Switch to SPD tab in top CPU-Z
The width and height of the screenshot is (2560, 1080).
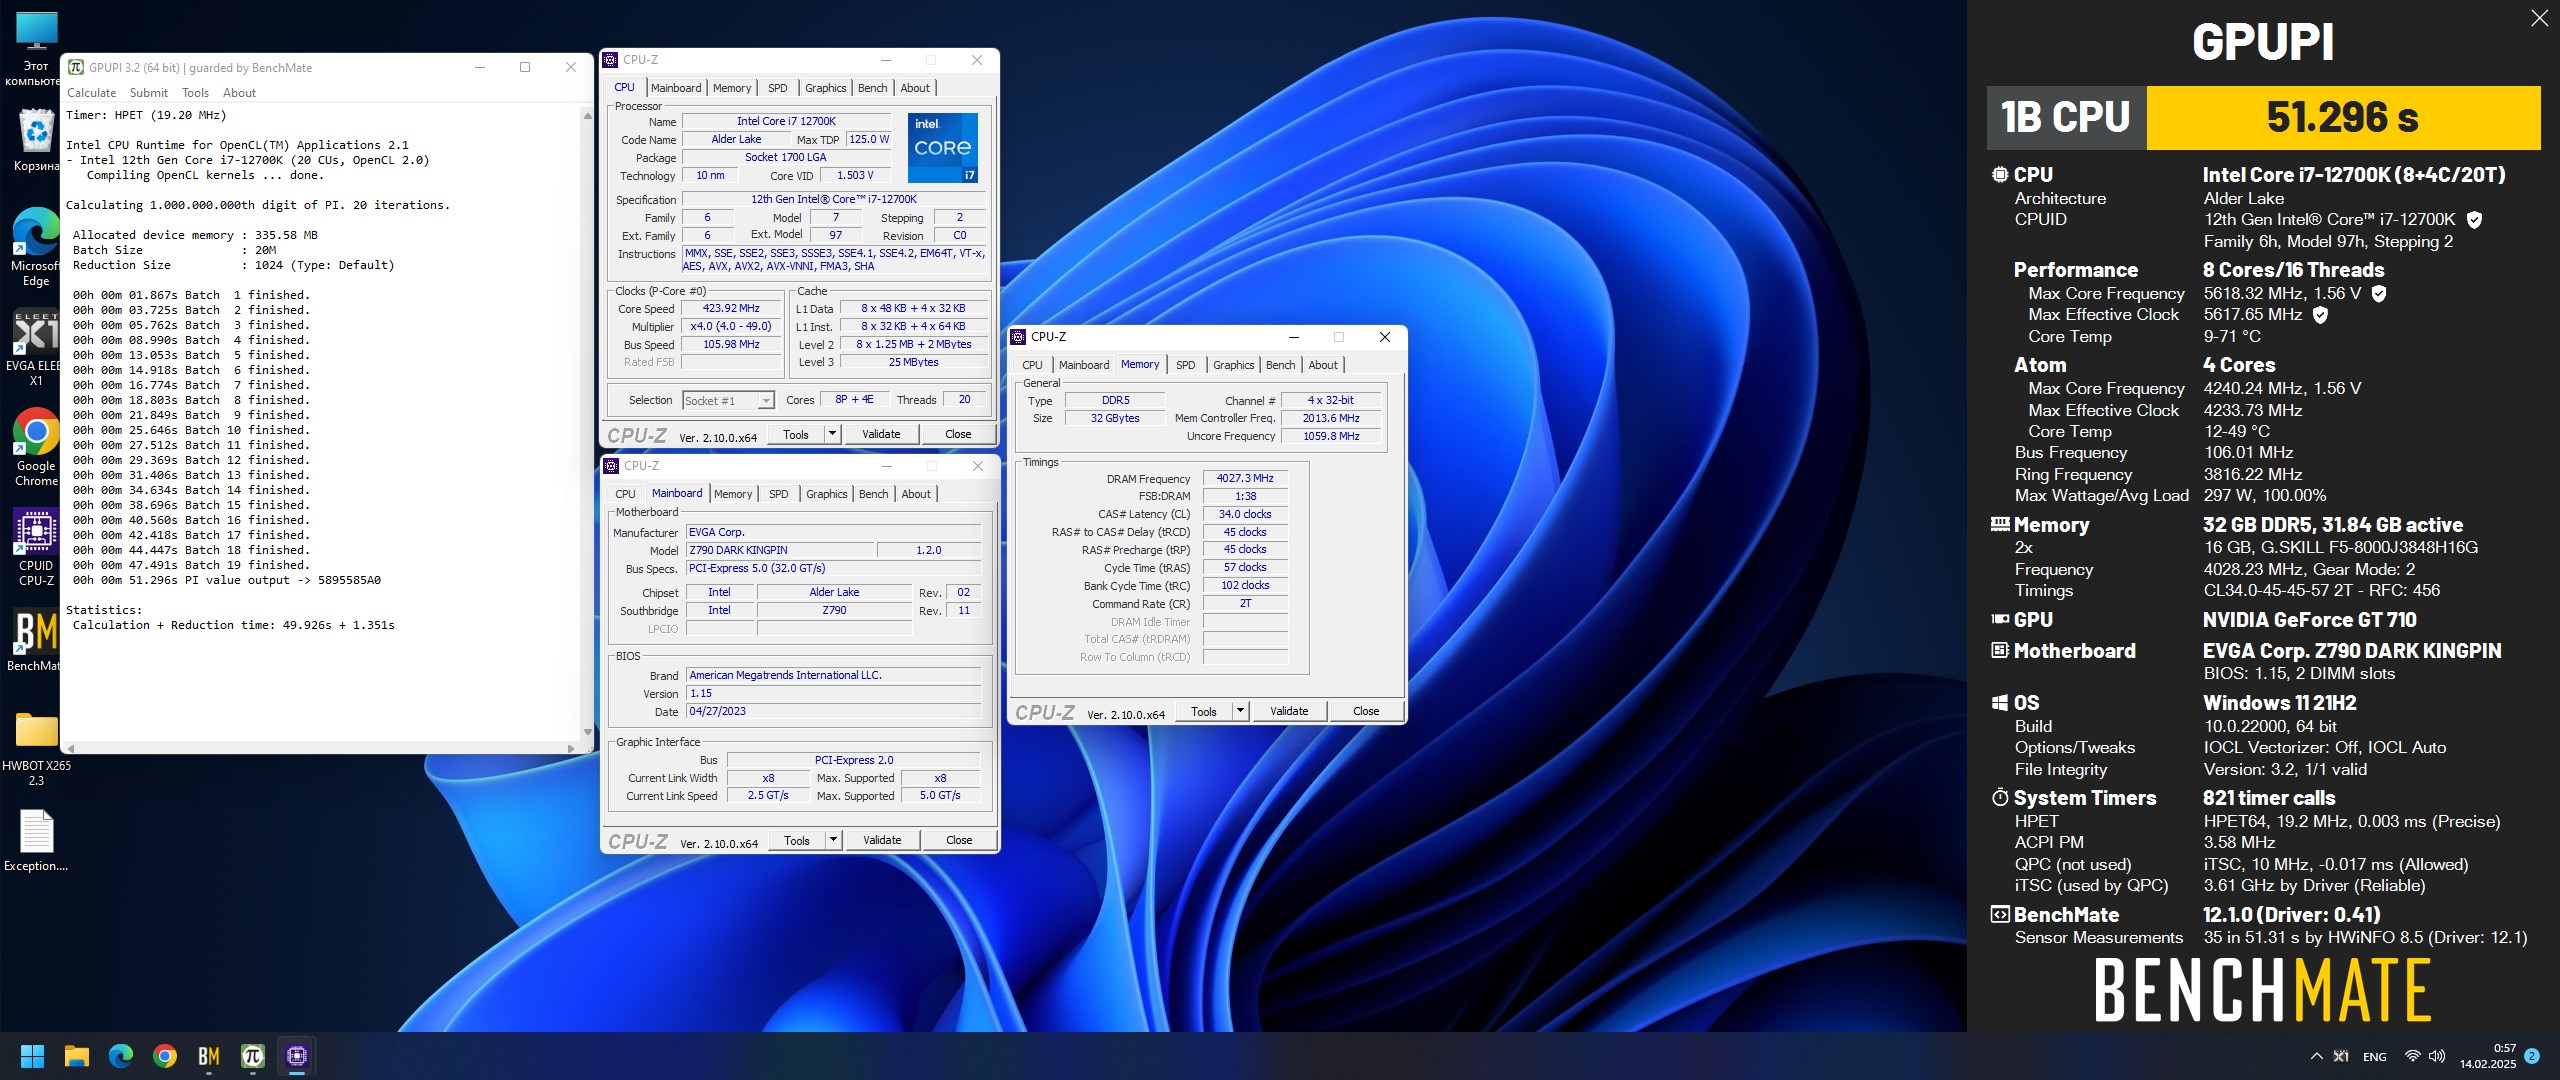[x=778, y=88]
